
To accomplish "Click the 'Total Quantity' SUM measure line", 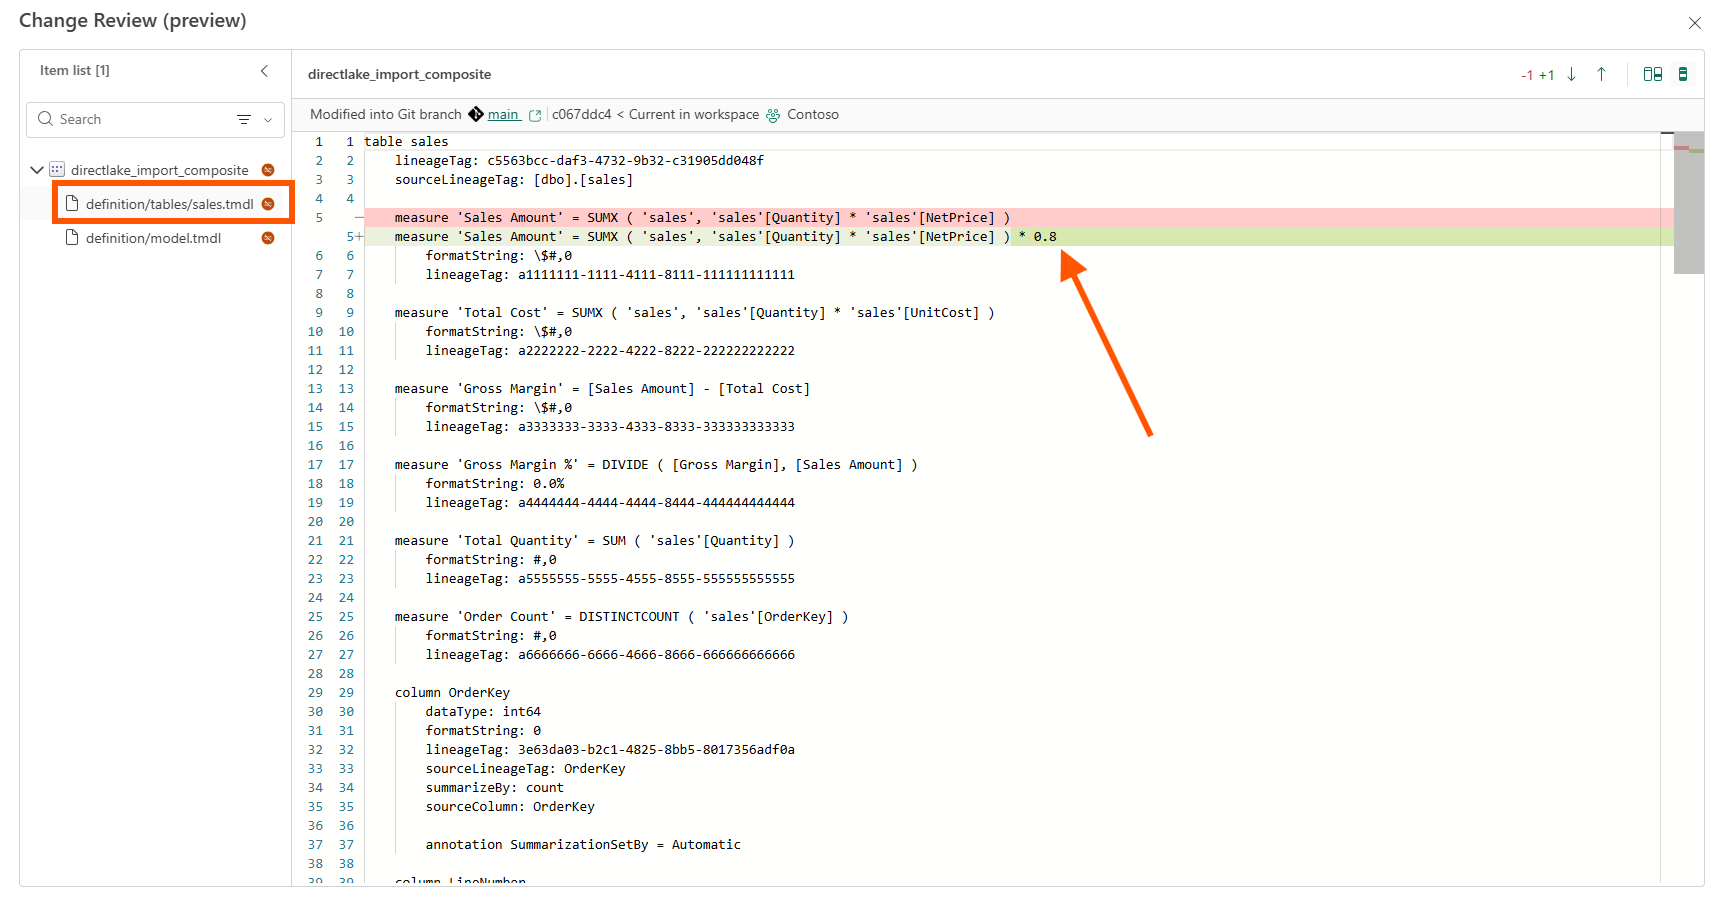I will (x=594, y=540).
